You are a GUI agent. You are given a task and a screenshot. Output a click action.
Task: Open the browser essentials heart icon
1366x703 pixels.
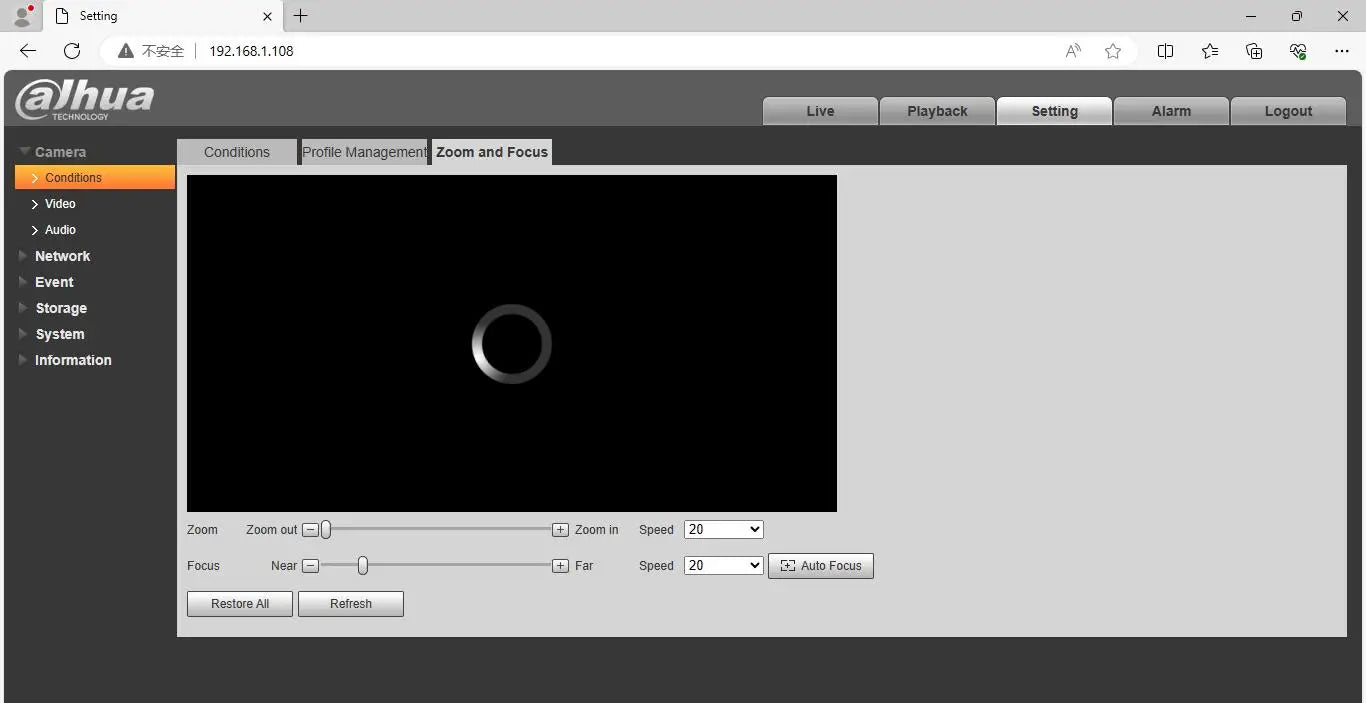click(1298, 51)
